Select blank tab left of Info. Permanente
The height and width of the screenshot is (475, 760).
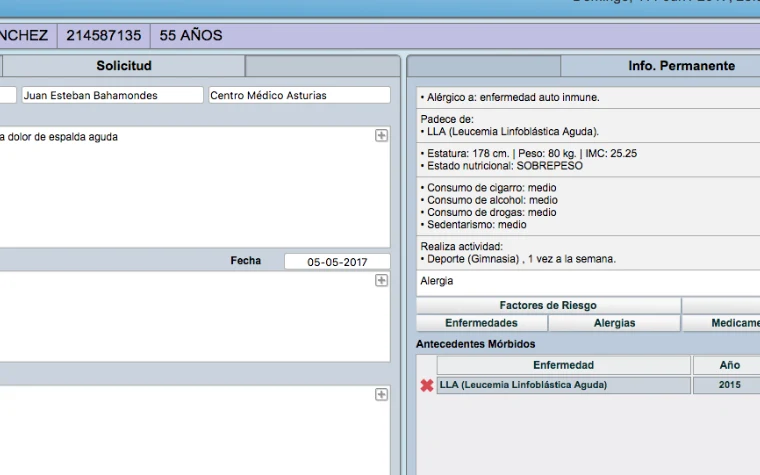pyautogui.click(x=484, y=66)
